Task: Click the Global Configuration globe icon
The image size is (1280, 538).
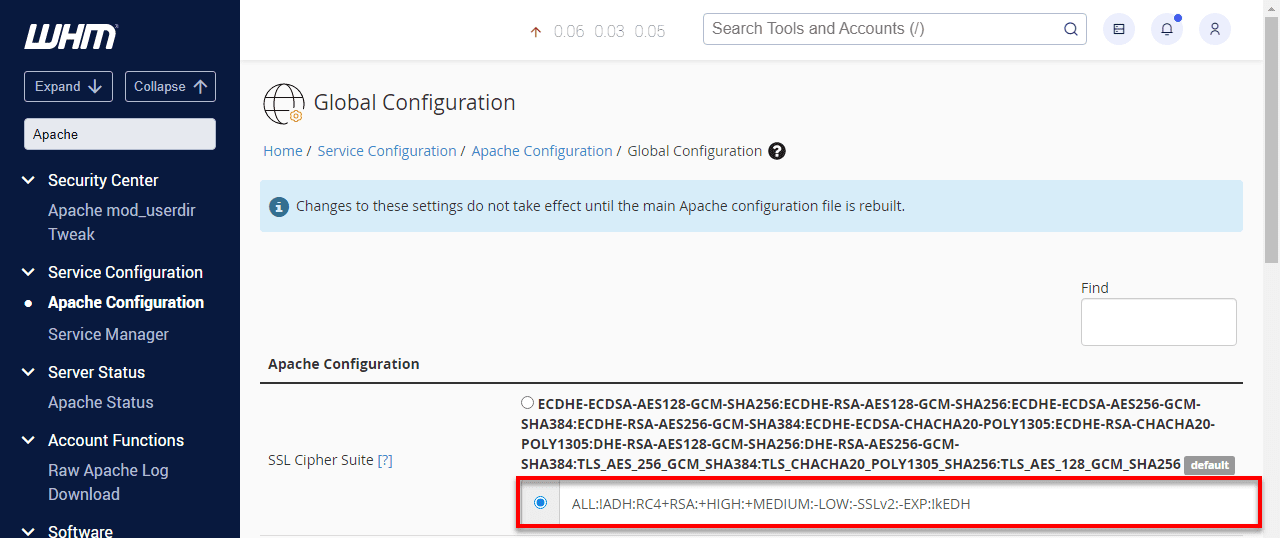Action: point(283,103)
